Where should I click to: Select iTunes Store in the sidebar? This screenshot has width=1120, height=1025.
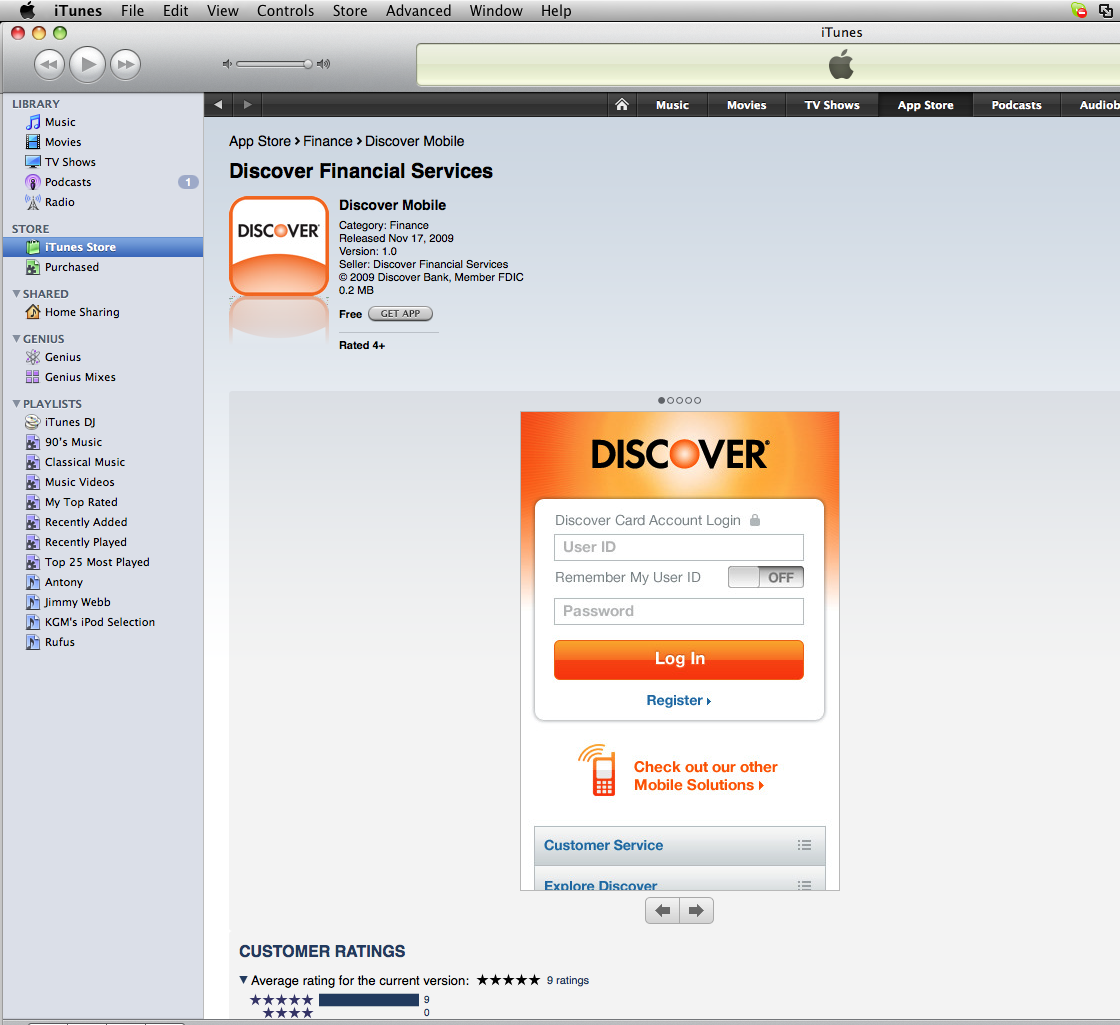pyautogui.click(x=103, y=247)
